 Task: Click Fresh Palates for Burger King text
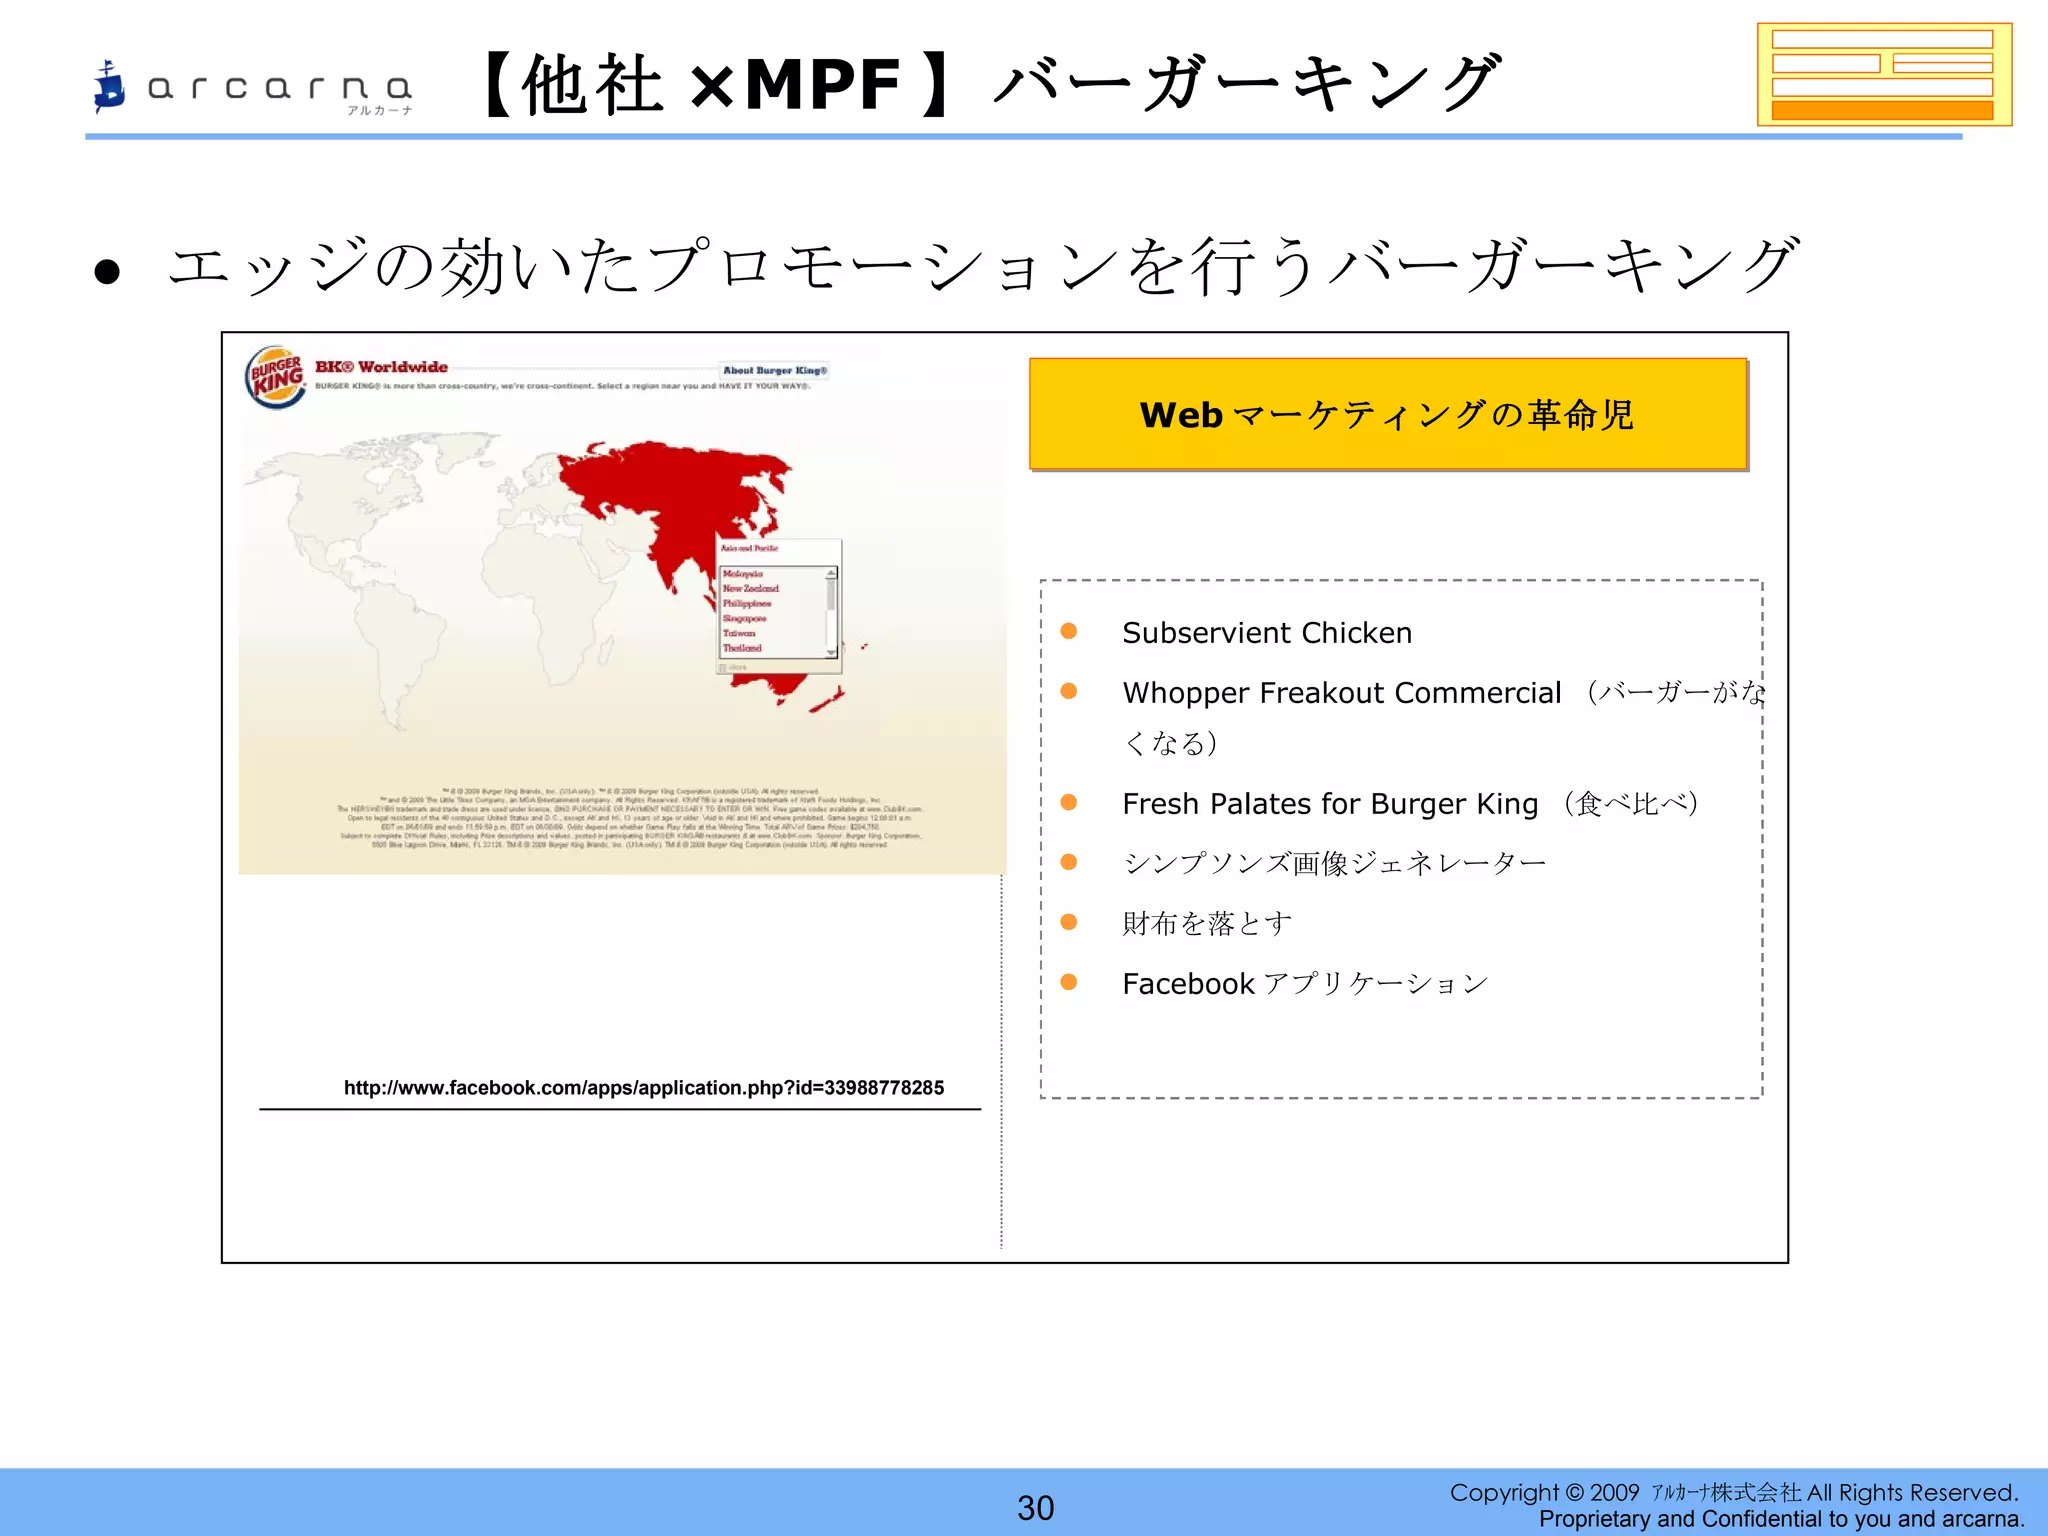pos(1330,804)
